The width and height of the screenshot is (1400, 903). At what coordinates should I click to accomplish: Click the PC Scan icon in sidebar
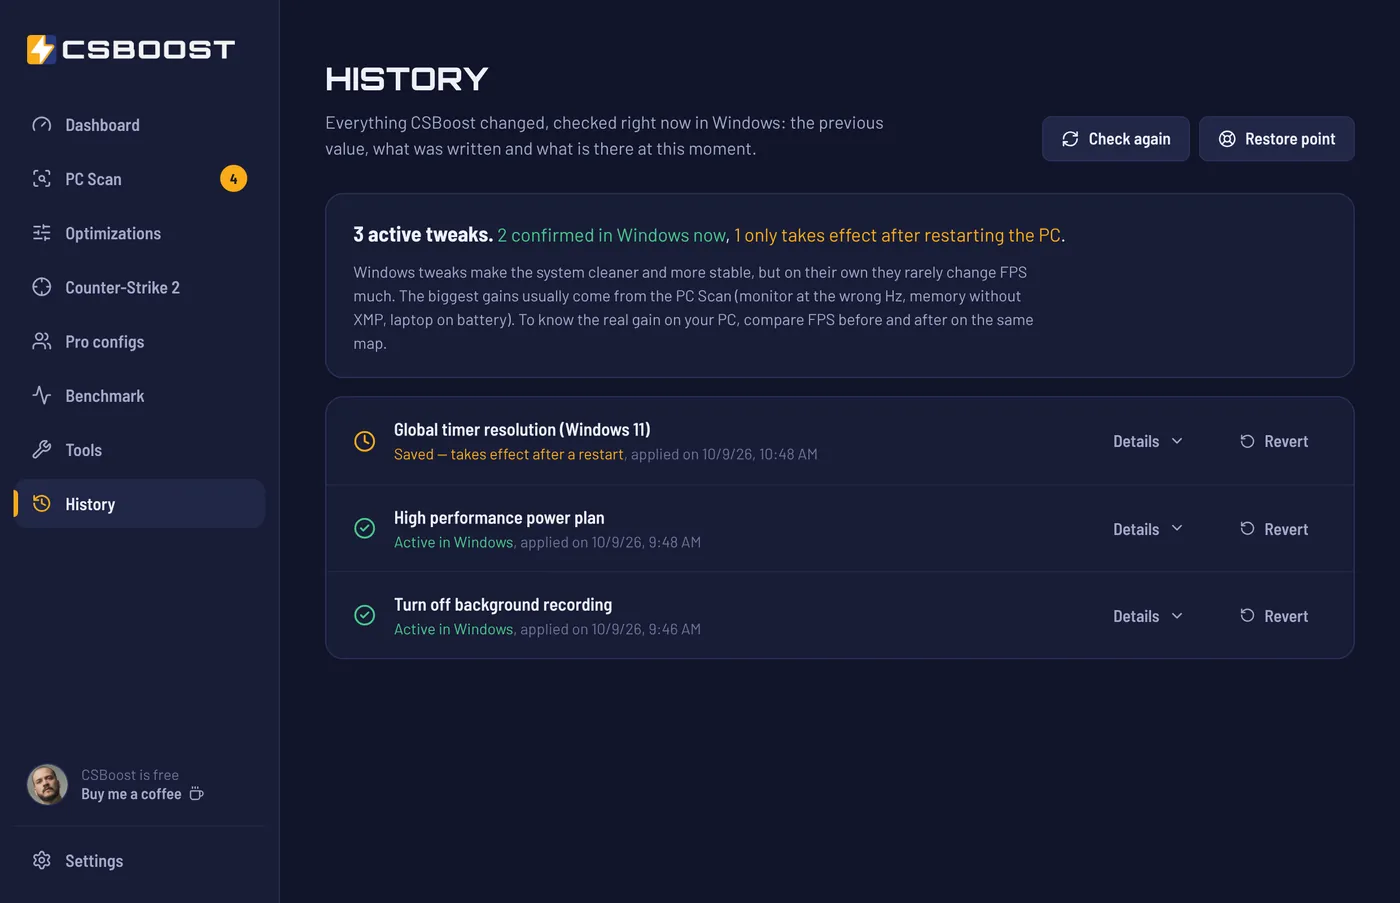coord(42,179)
